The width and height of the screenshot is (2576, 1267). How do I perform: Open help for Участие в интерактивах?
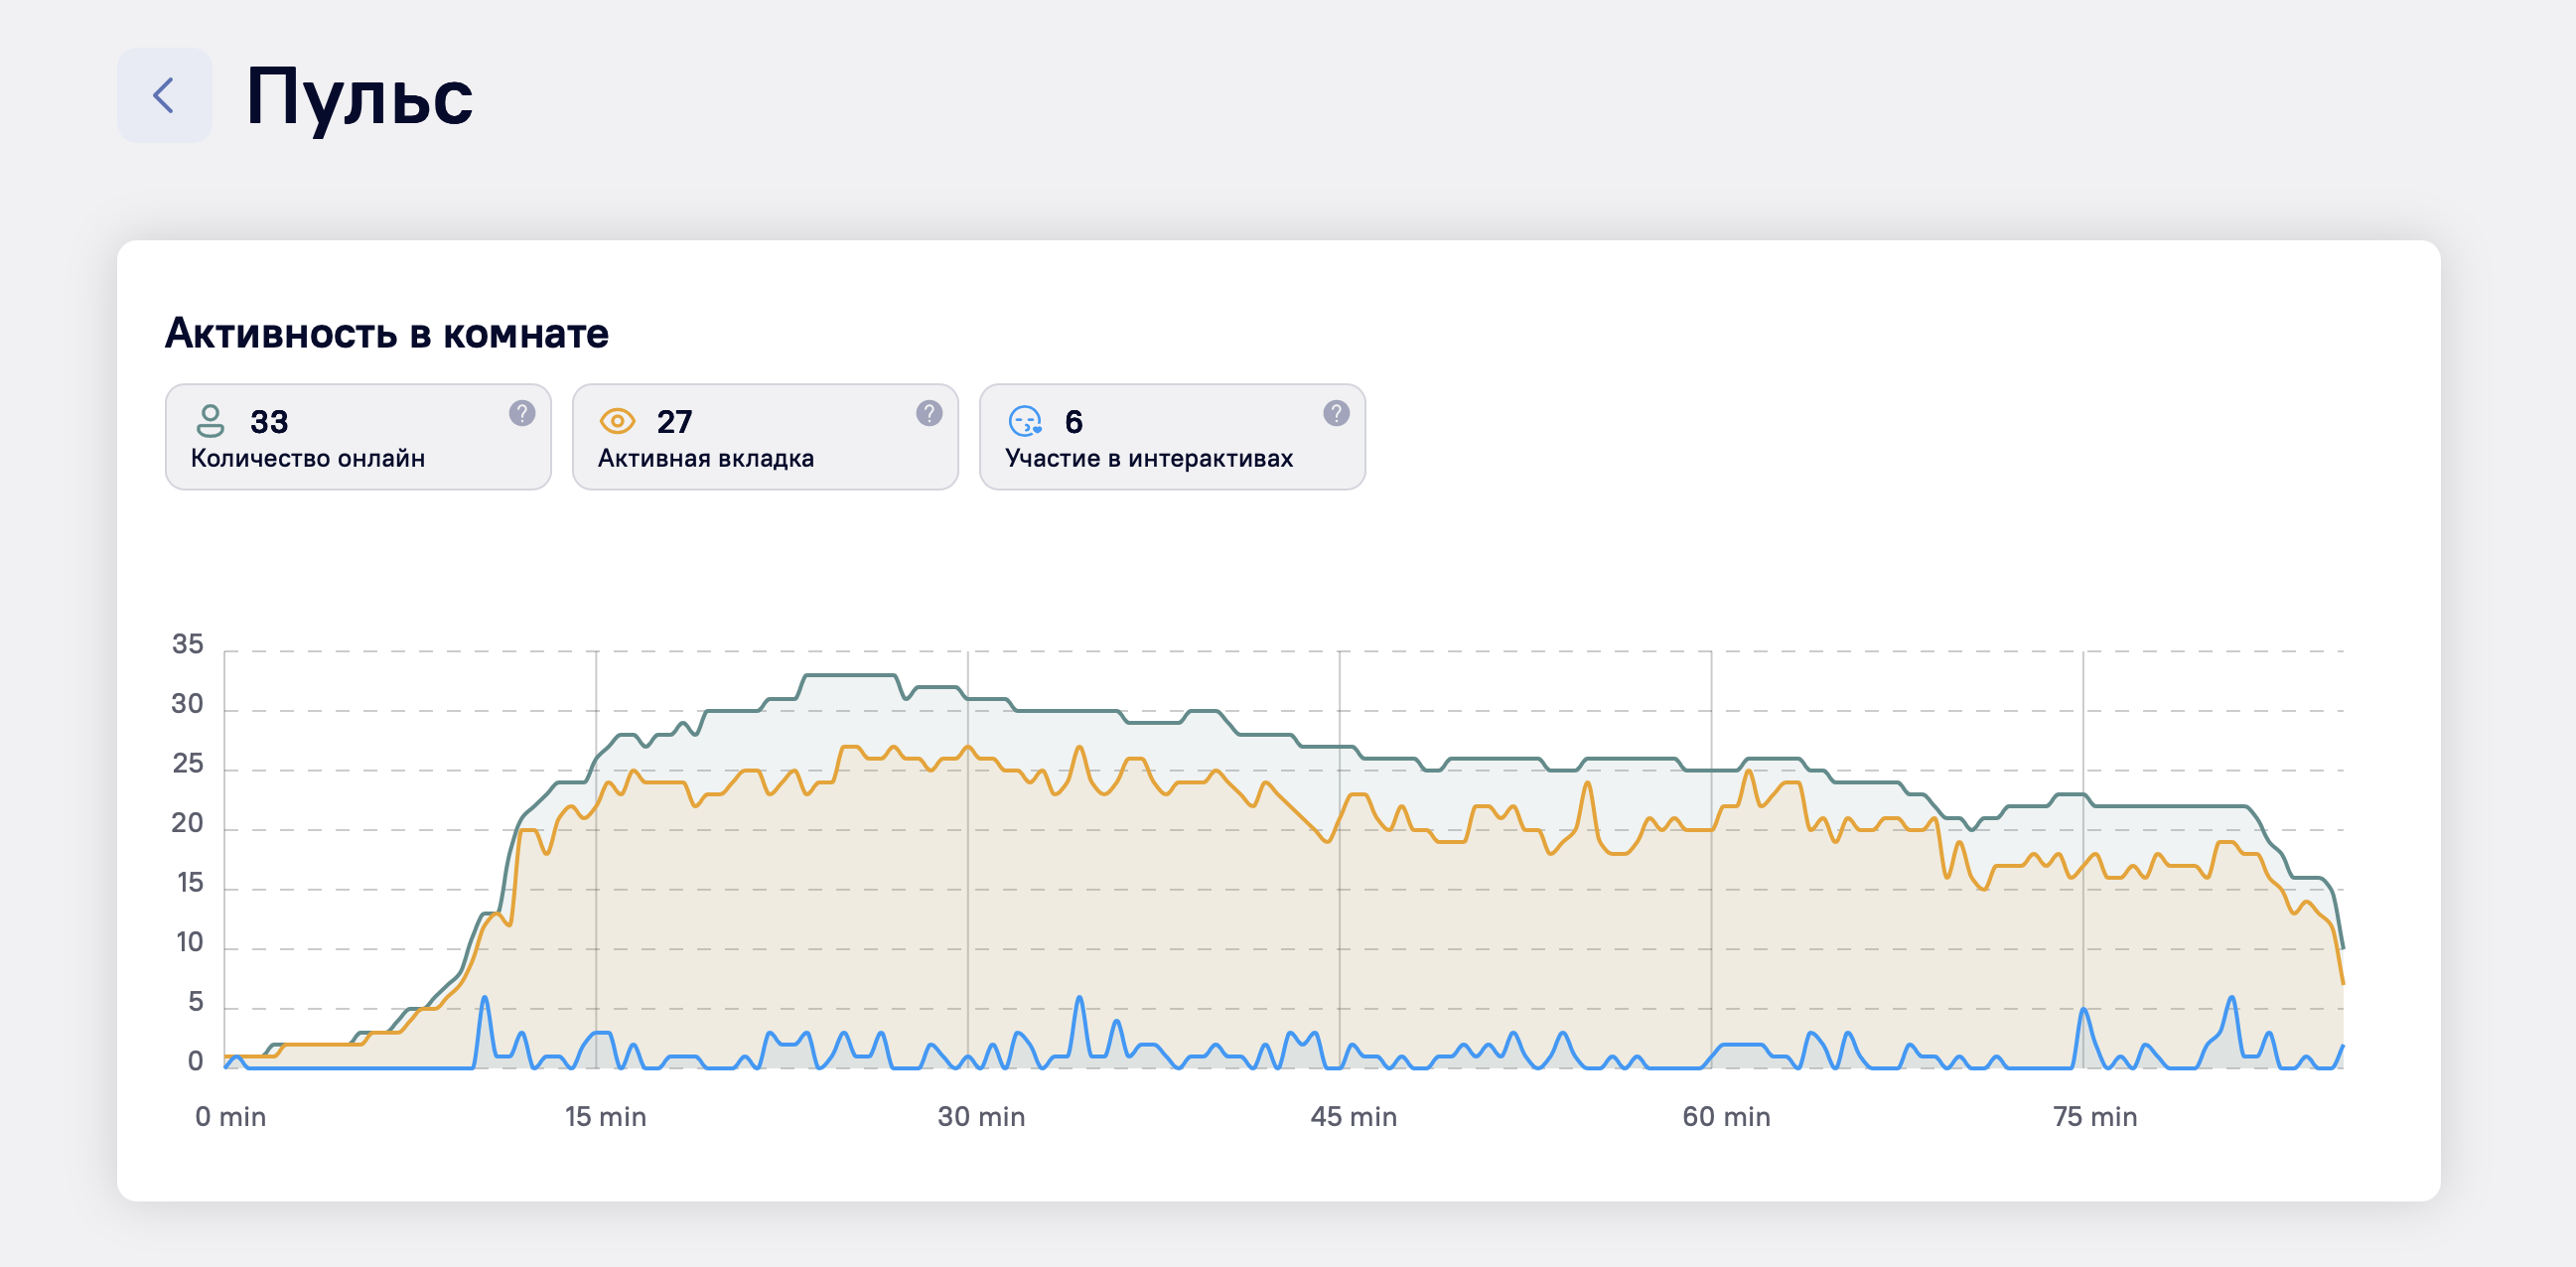click(x=1336, y=413)
